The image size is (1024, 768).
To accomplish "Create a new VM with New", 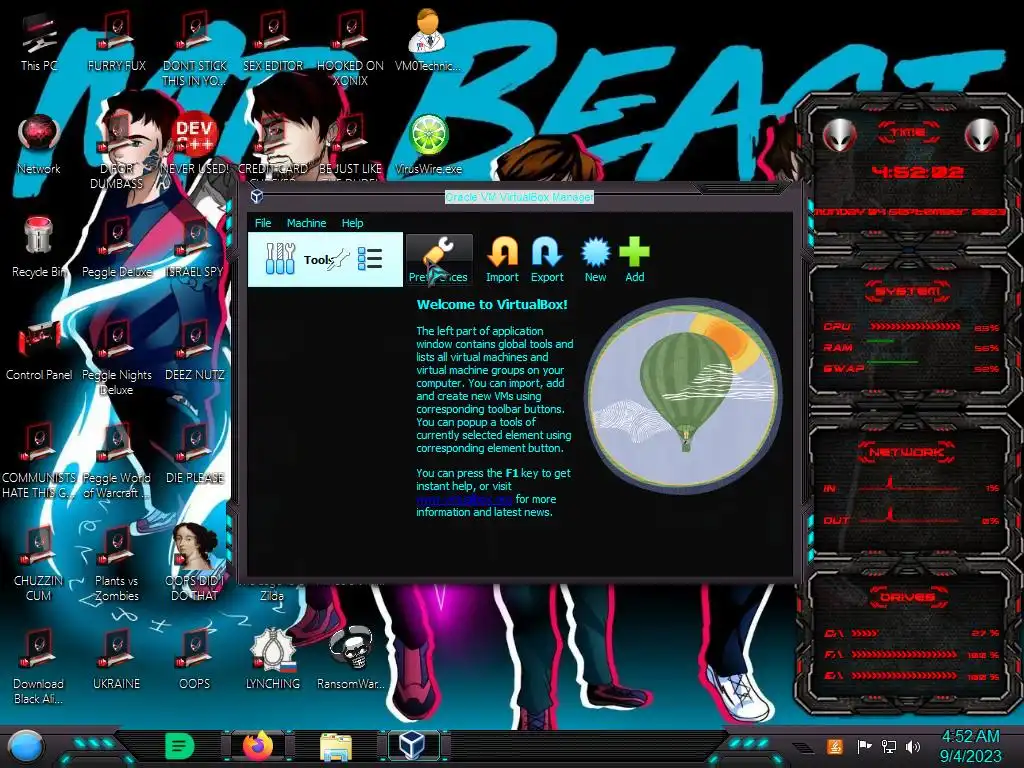I will tap(596, 259).
